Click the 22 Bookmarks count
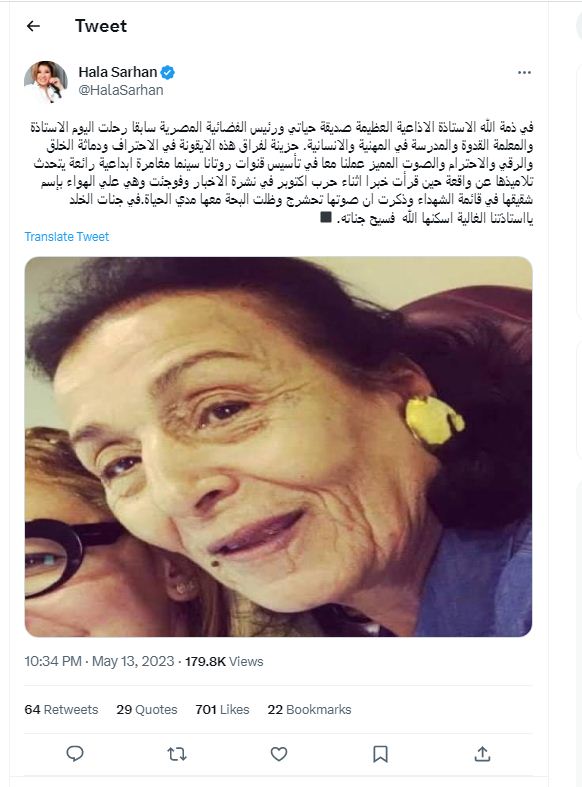This screenshot has height=787, width=582. click(309, 710)
